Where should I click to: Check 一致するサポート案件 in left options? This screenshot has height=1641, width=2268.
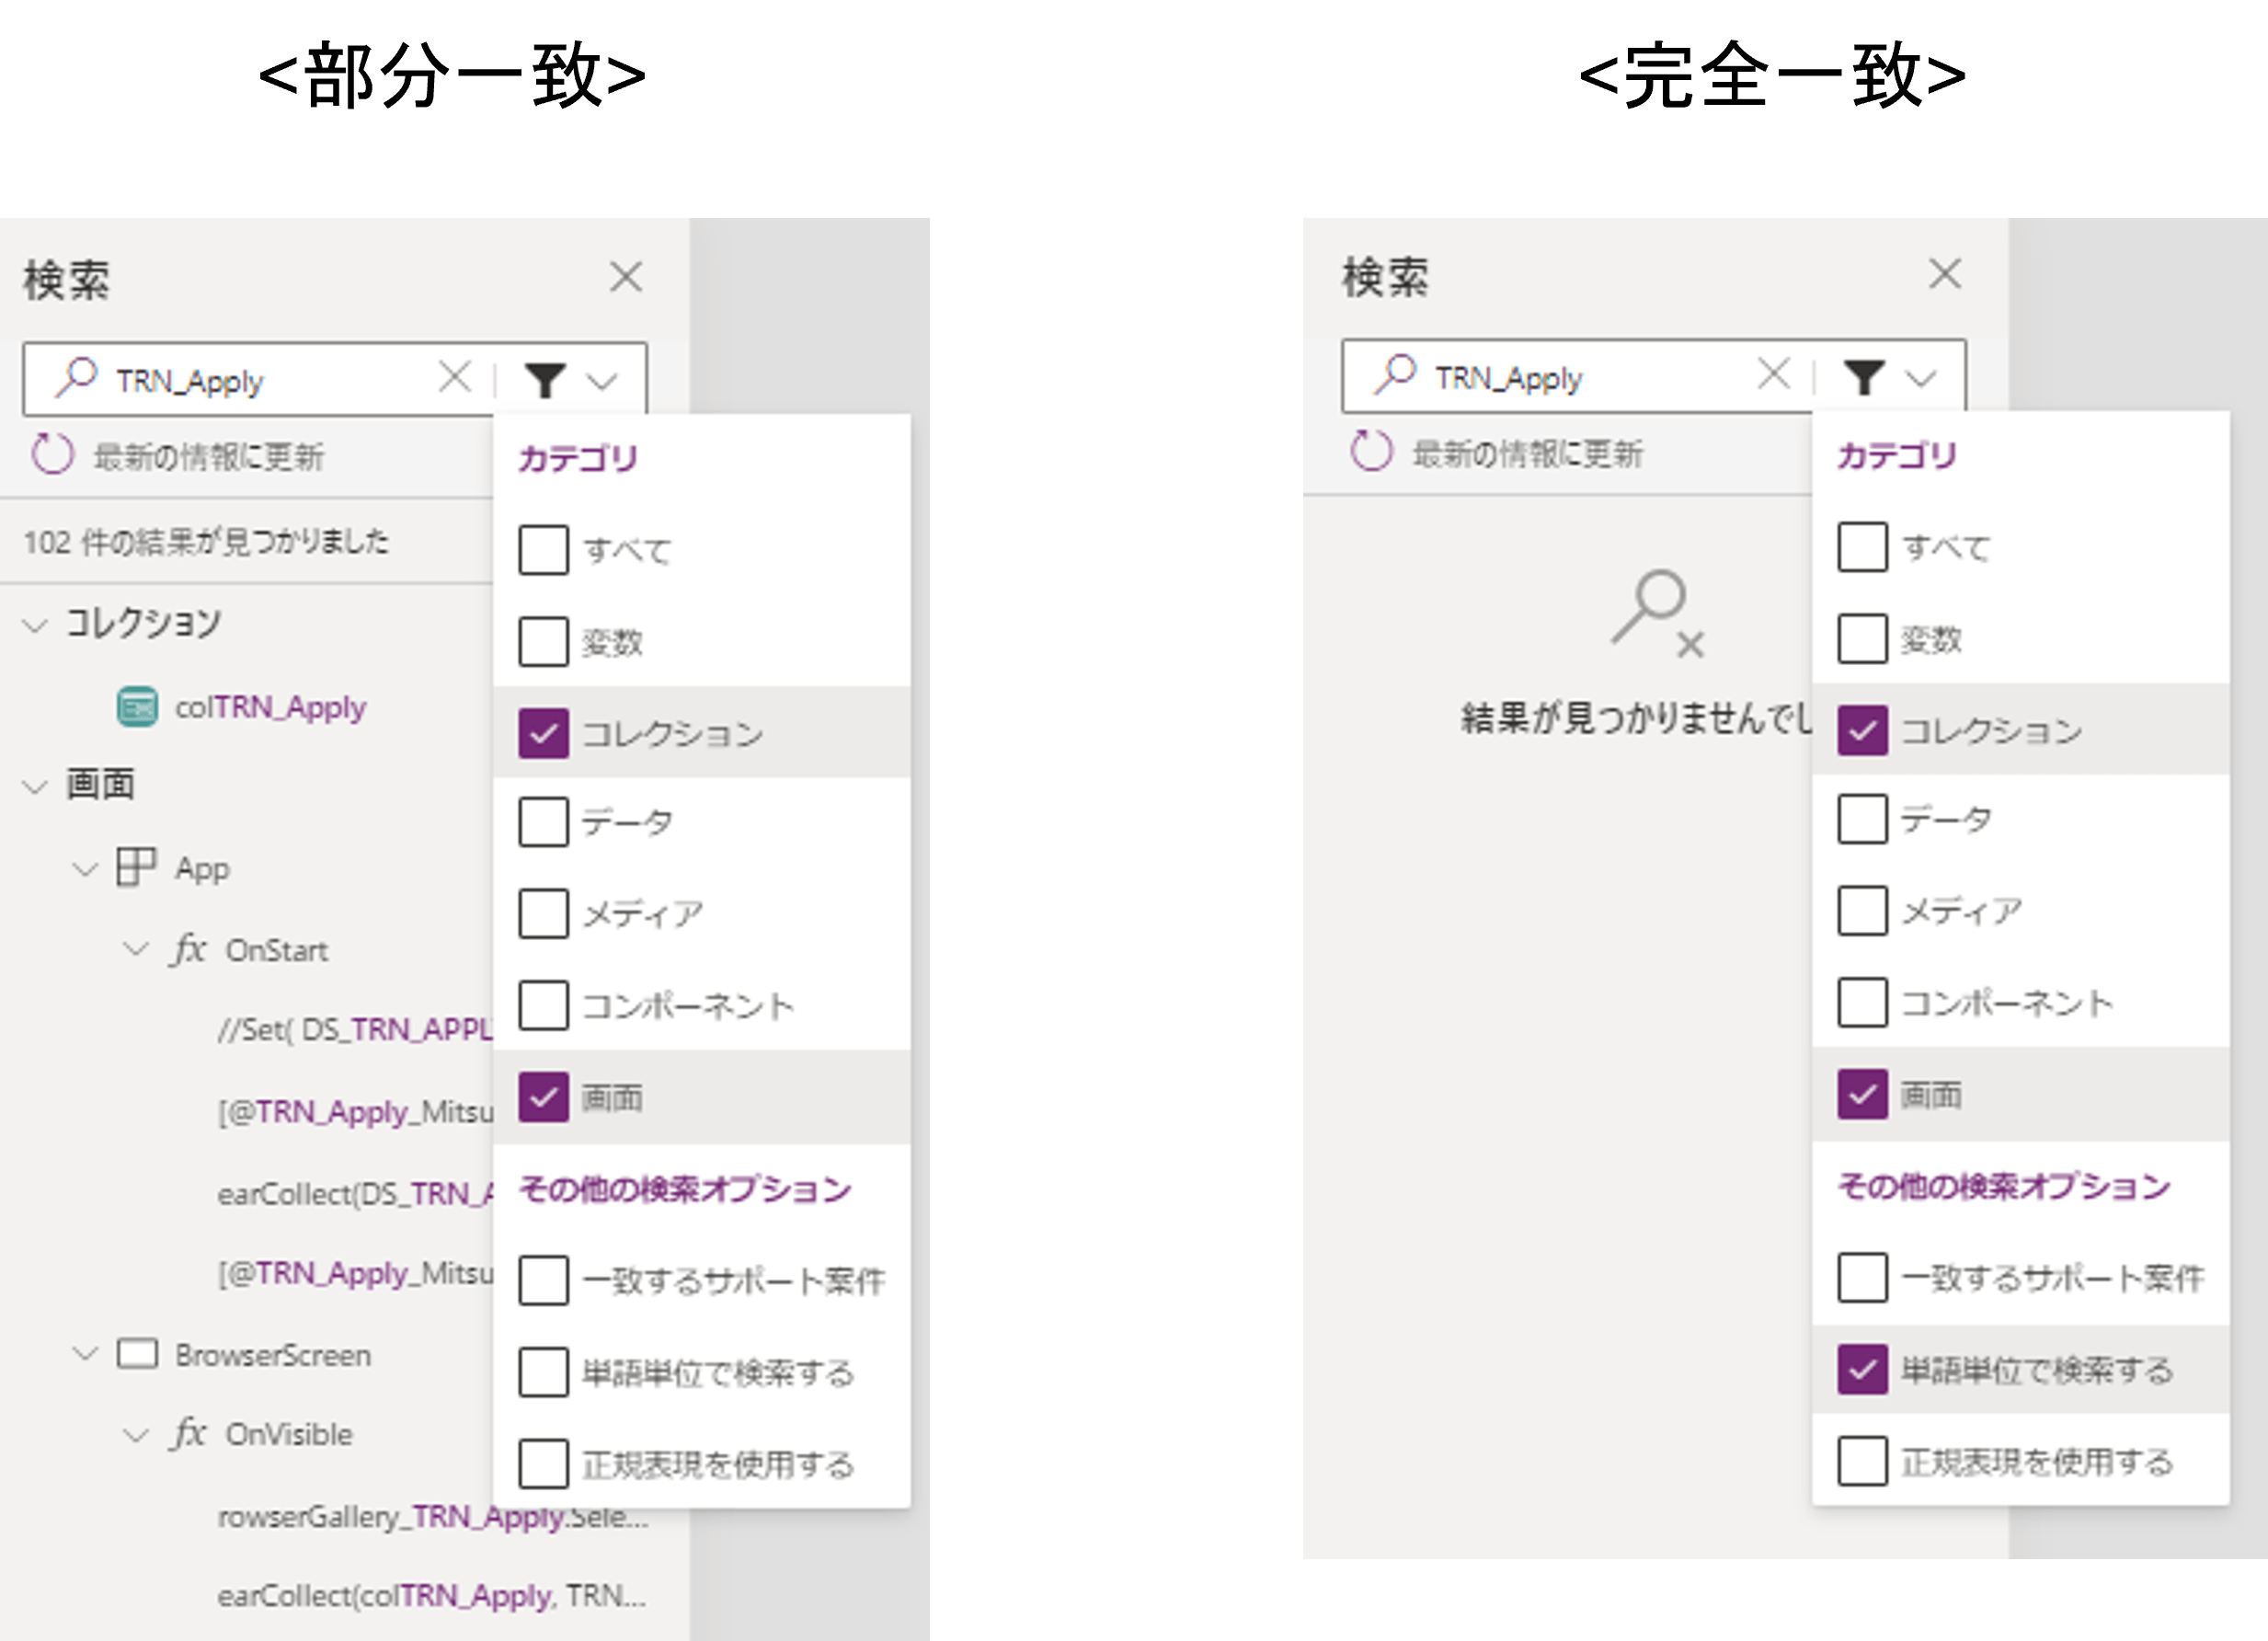click(x=544, y=1281)
